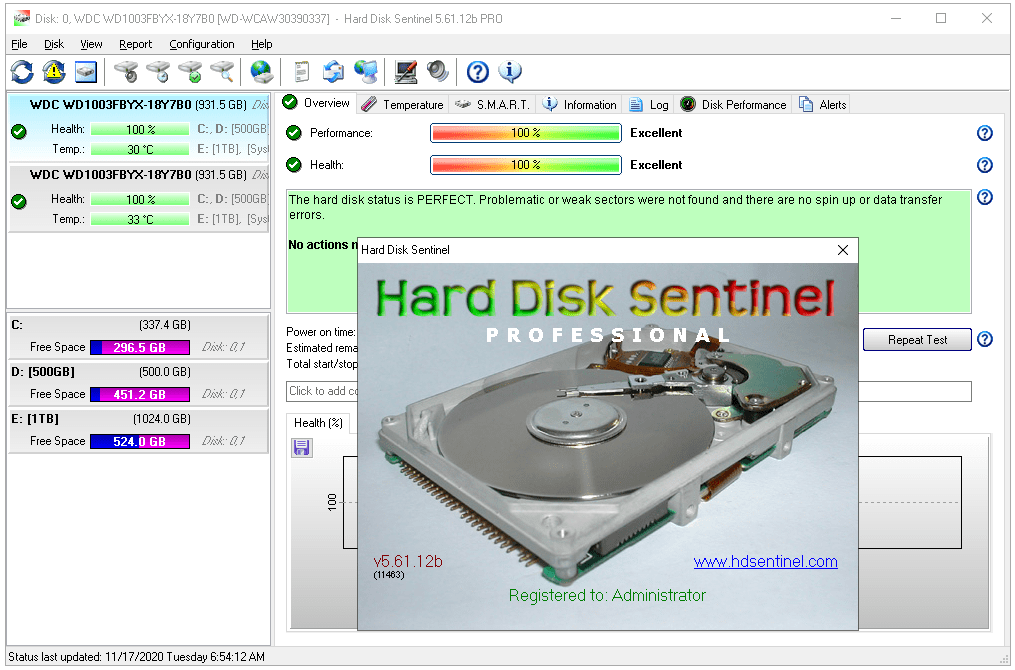The height and width of the screenshot is (670, 1015).
Task: Click the globe with disk toolbar icon
Action: pos(262,72)
